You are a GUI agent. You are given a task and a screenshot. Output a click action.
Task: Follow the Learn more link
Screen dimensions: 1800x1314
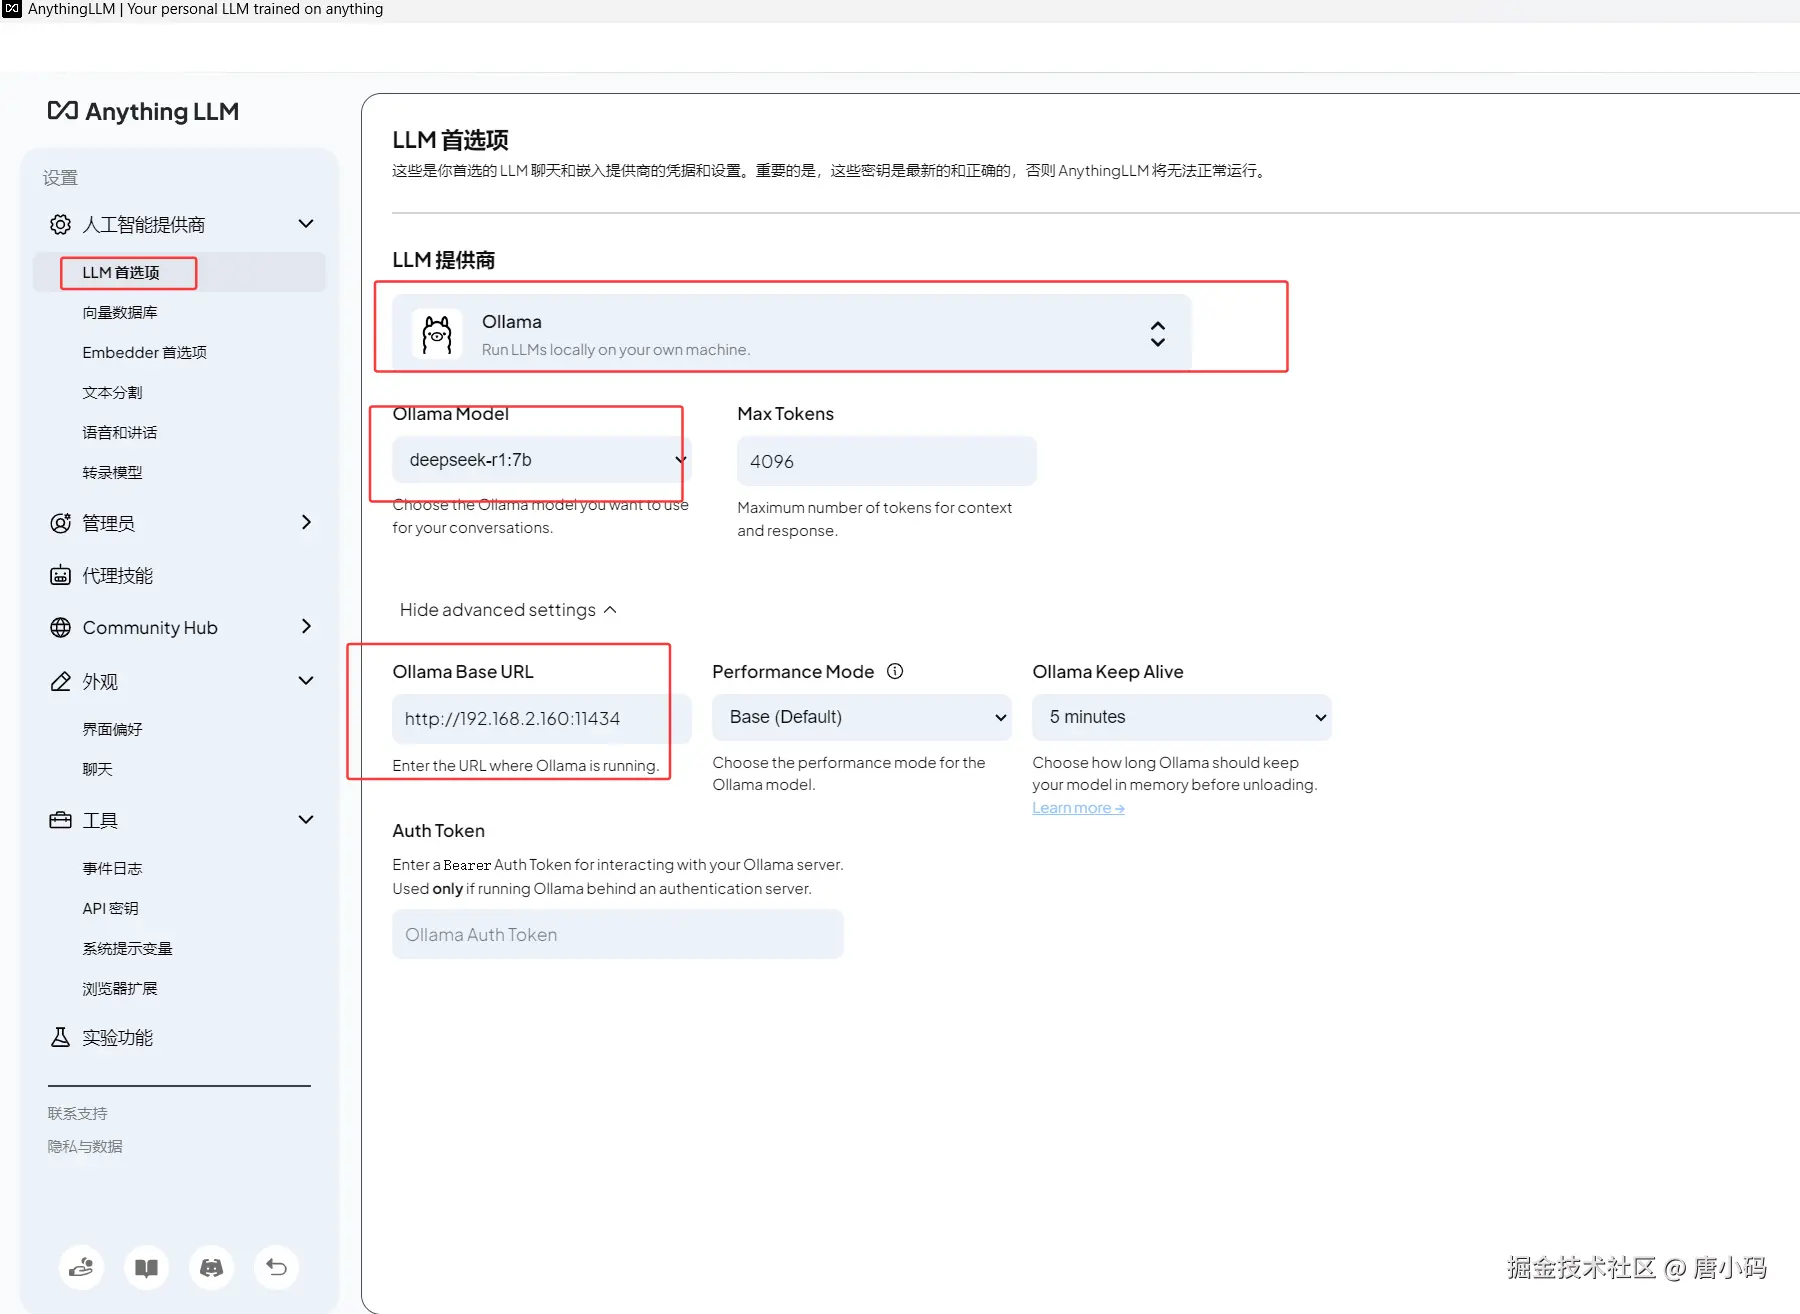click(1078, 808)
